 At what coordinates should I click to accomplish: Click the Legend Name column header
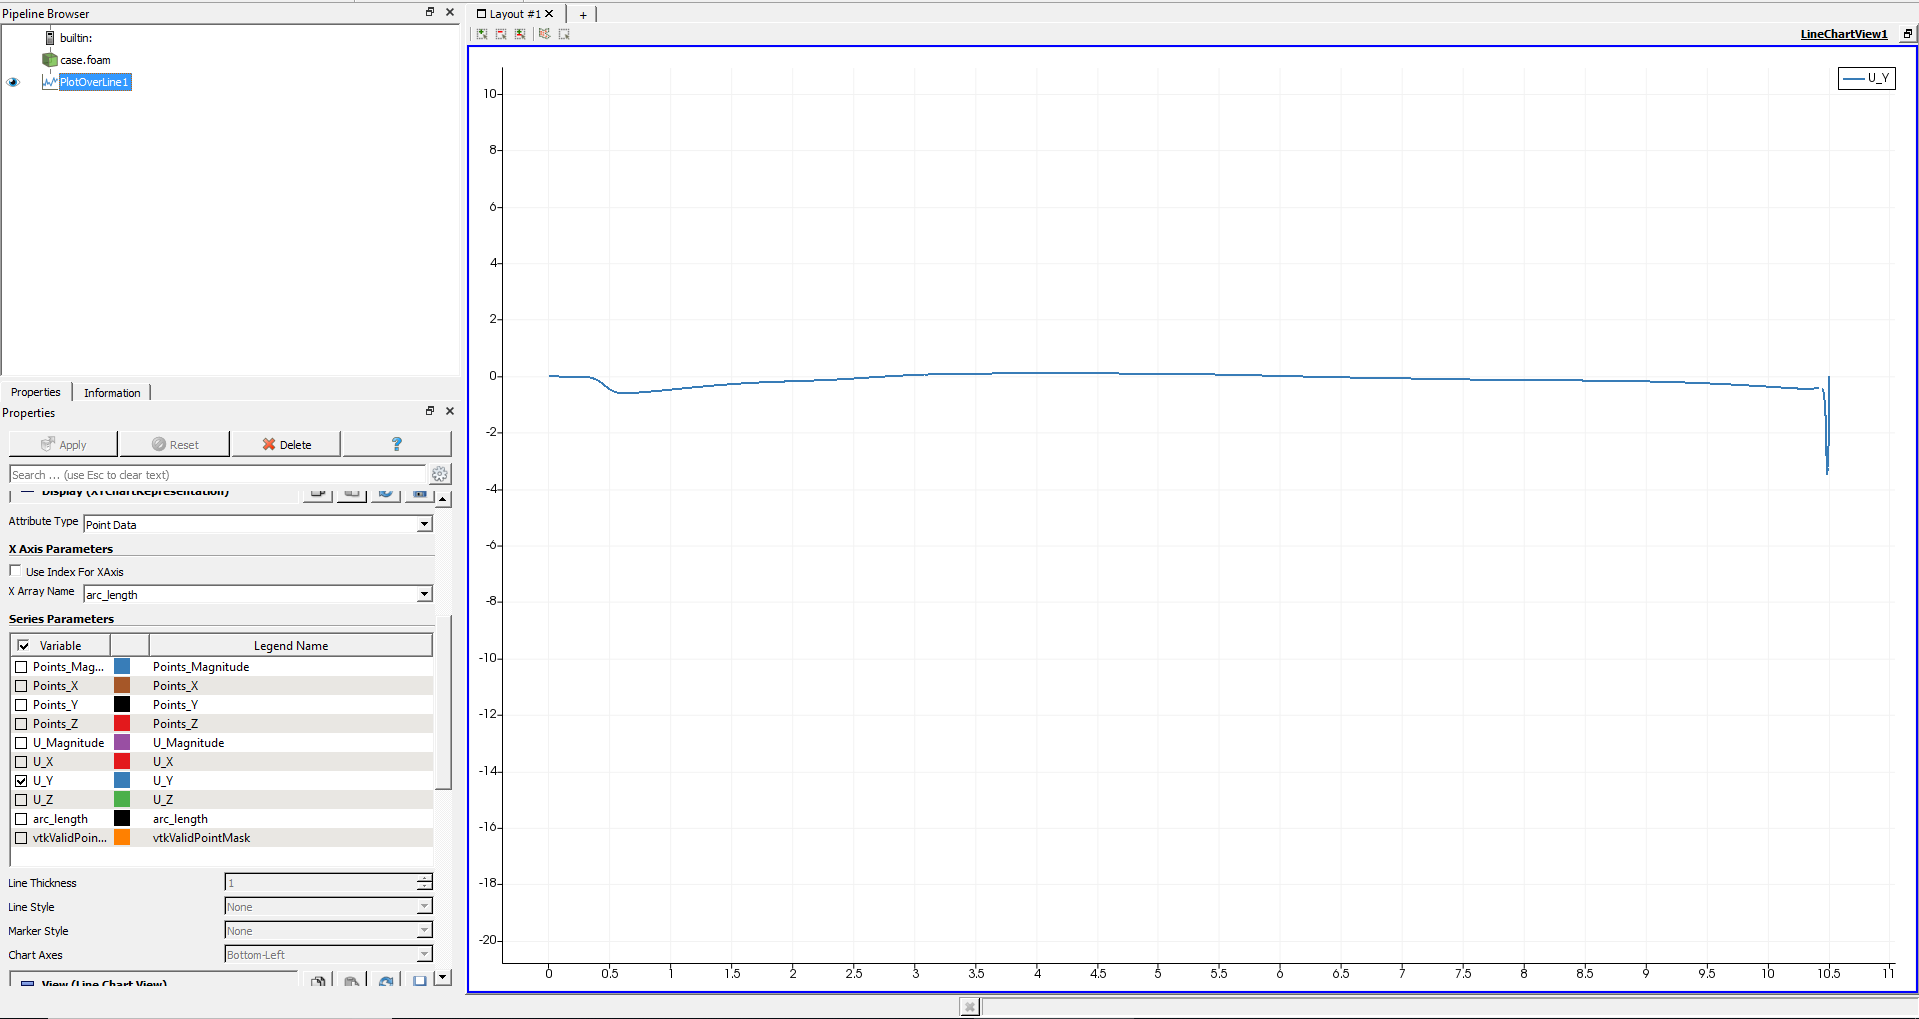(291, 646)
